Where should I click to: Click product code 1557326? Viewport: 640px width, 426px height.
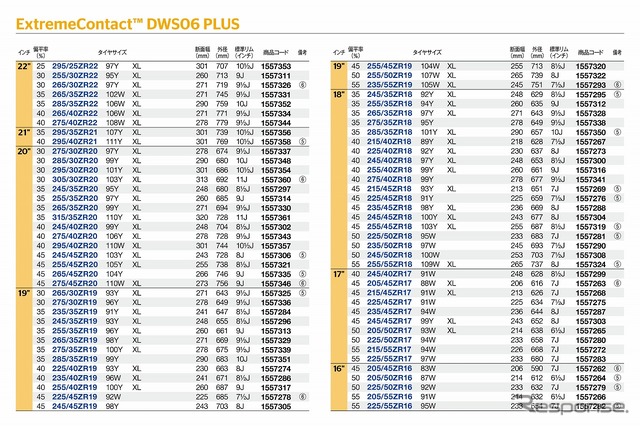[276, 85]
